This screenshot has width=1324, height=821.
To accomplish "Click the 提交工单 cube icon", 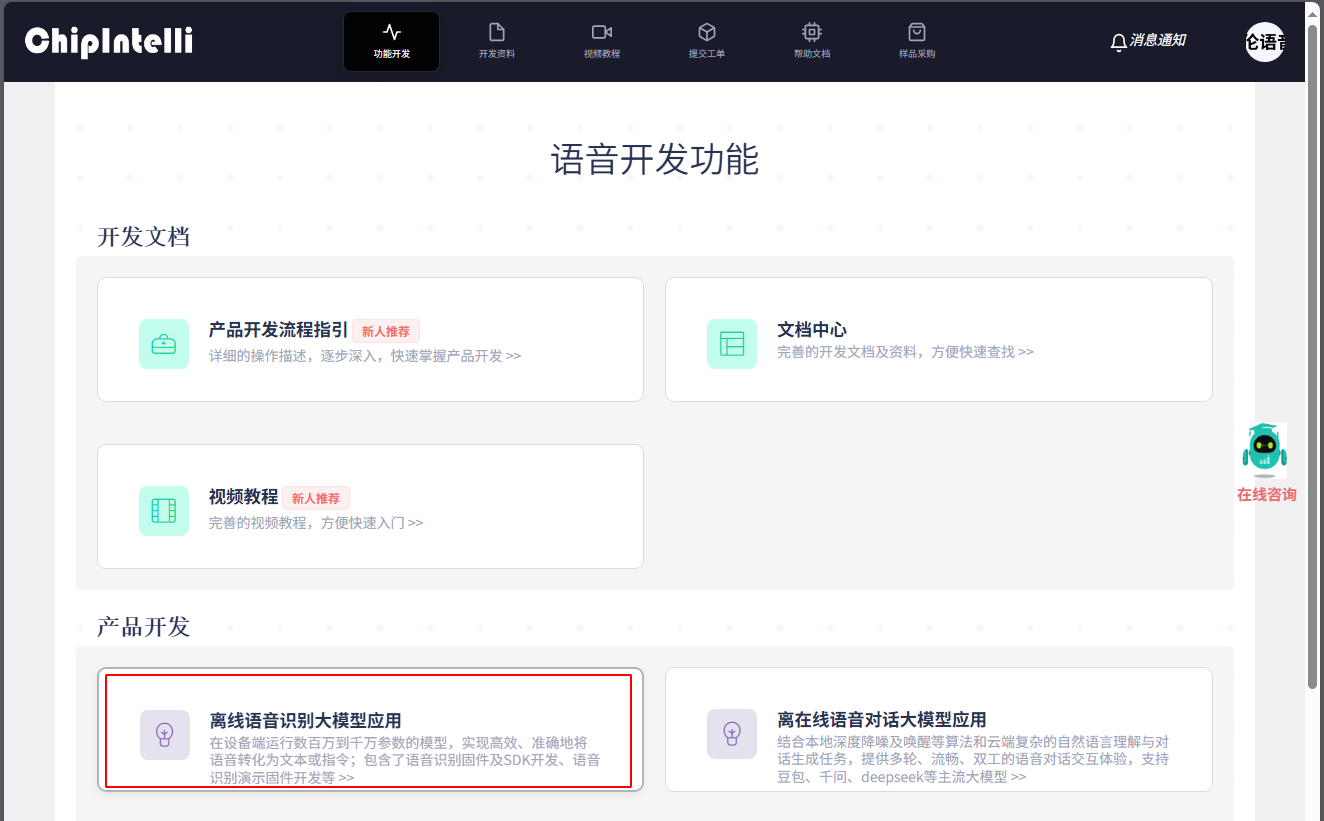I will [x=706, y=32].
